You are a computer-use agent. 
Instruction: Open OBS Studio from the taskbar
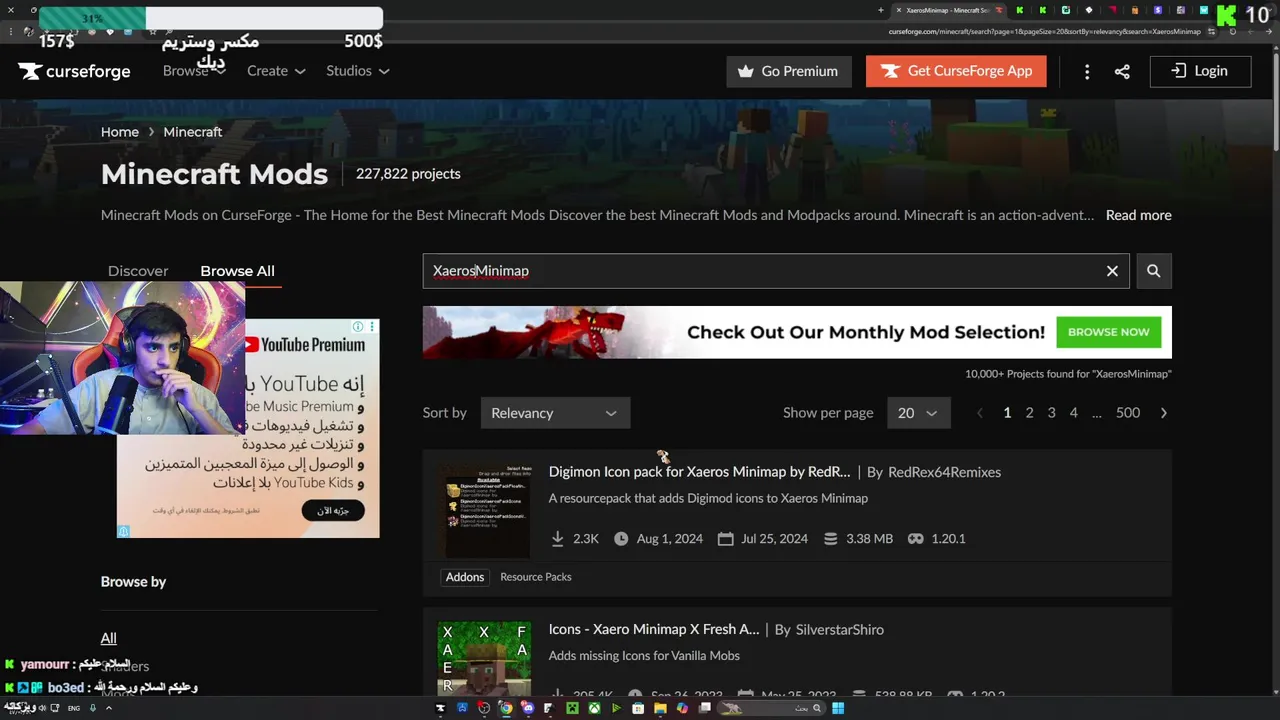pos(484,708)
